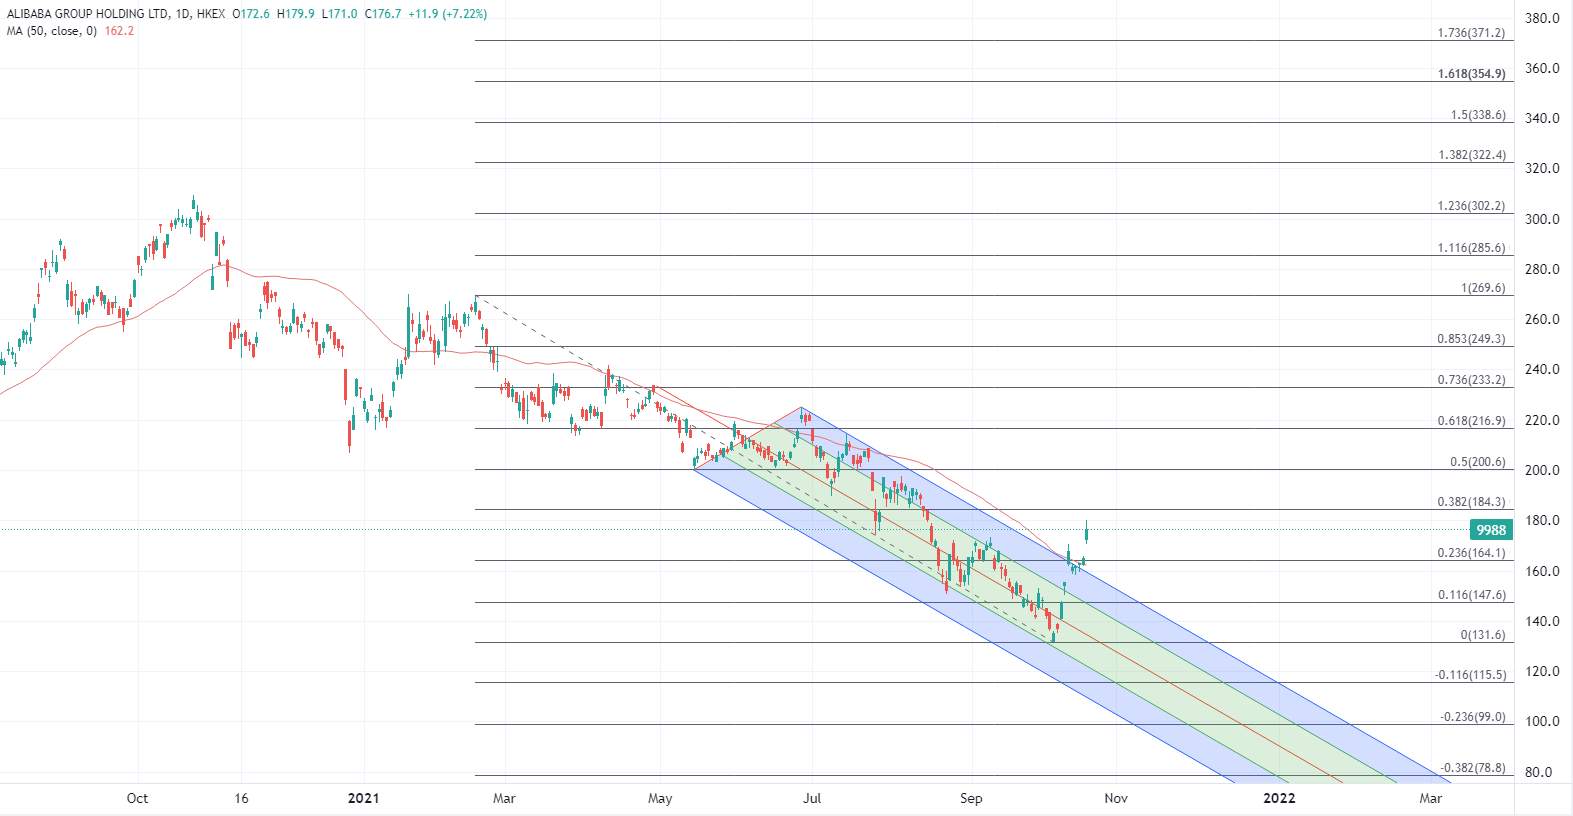1573x816 pixels.
Task: Select 340.0 on the price scale
Action: click(x=1541, y=118)
